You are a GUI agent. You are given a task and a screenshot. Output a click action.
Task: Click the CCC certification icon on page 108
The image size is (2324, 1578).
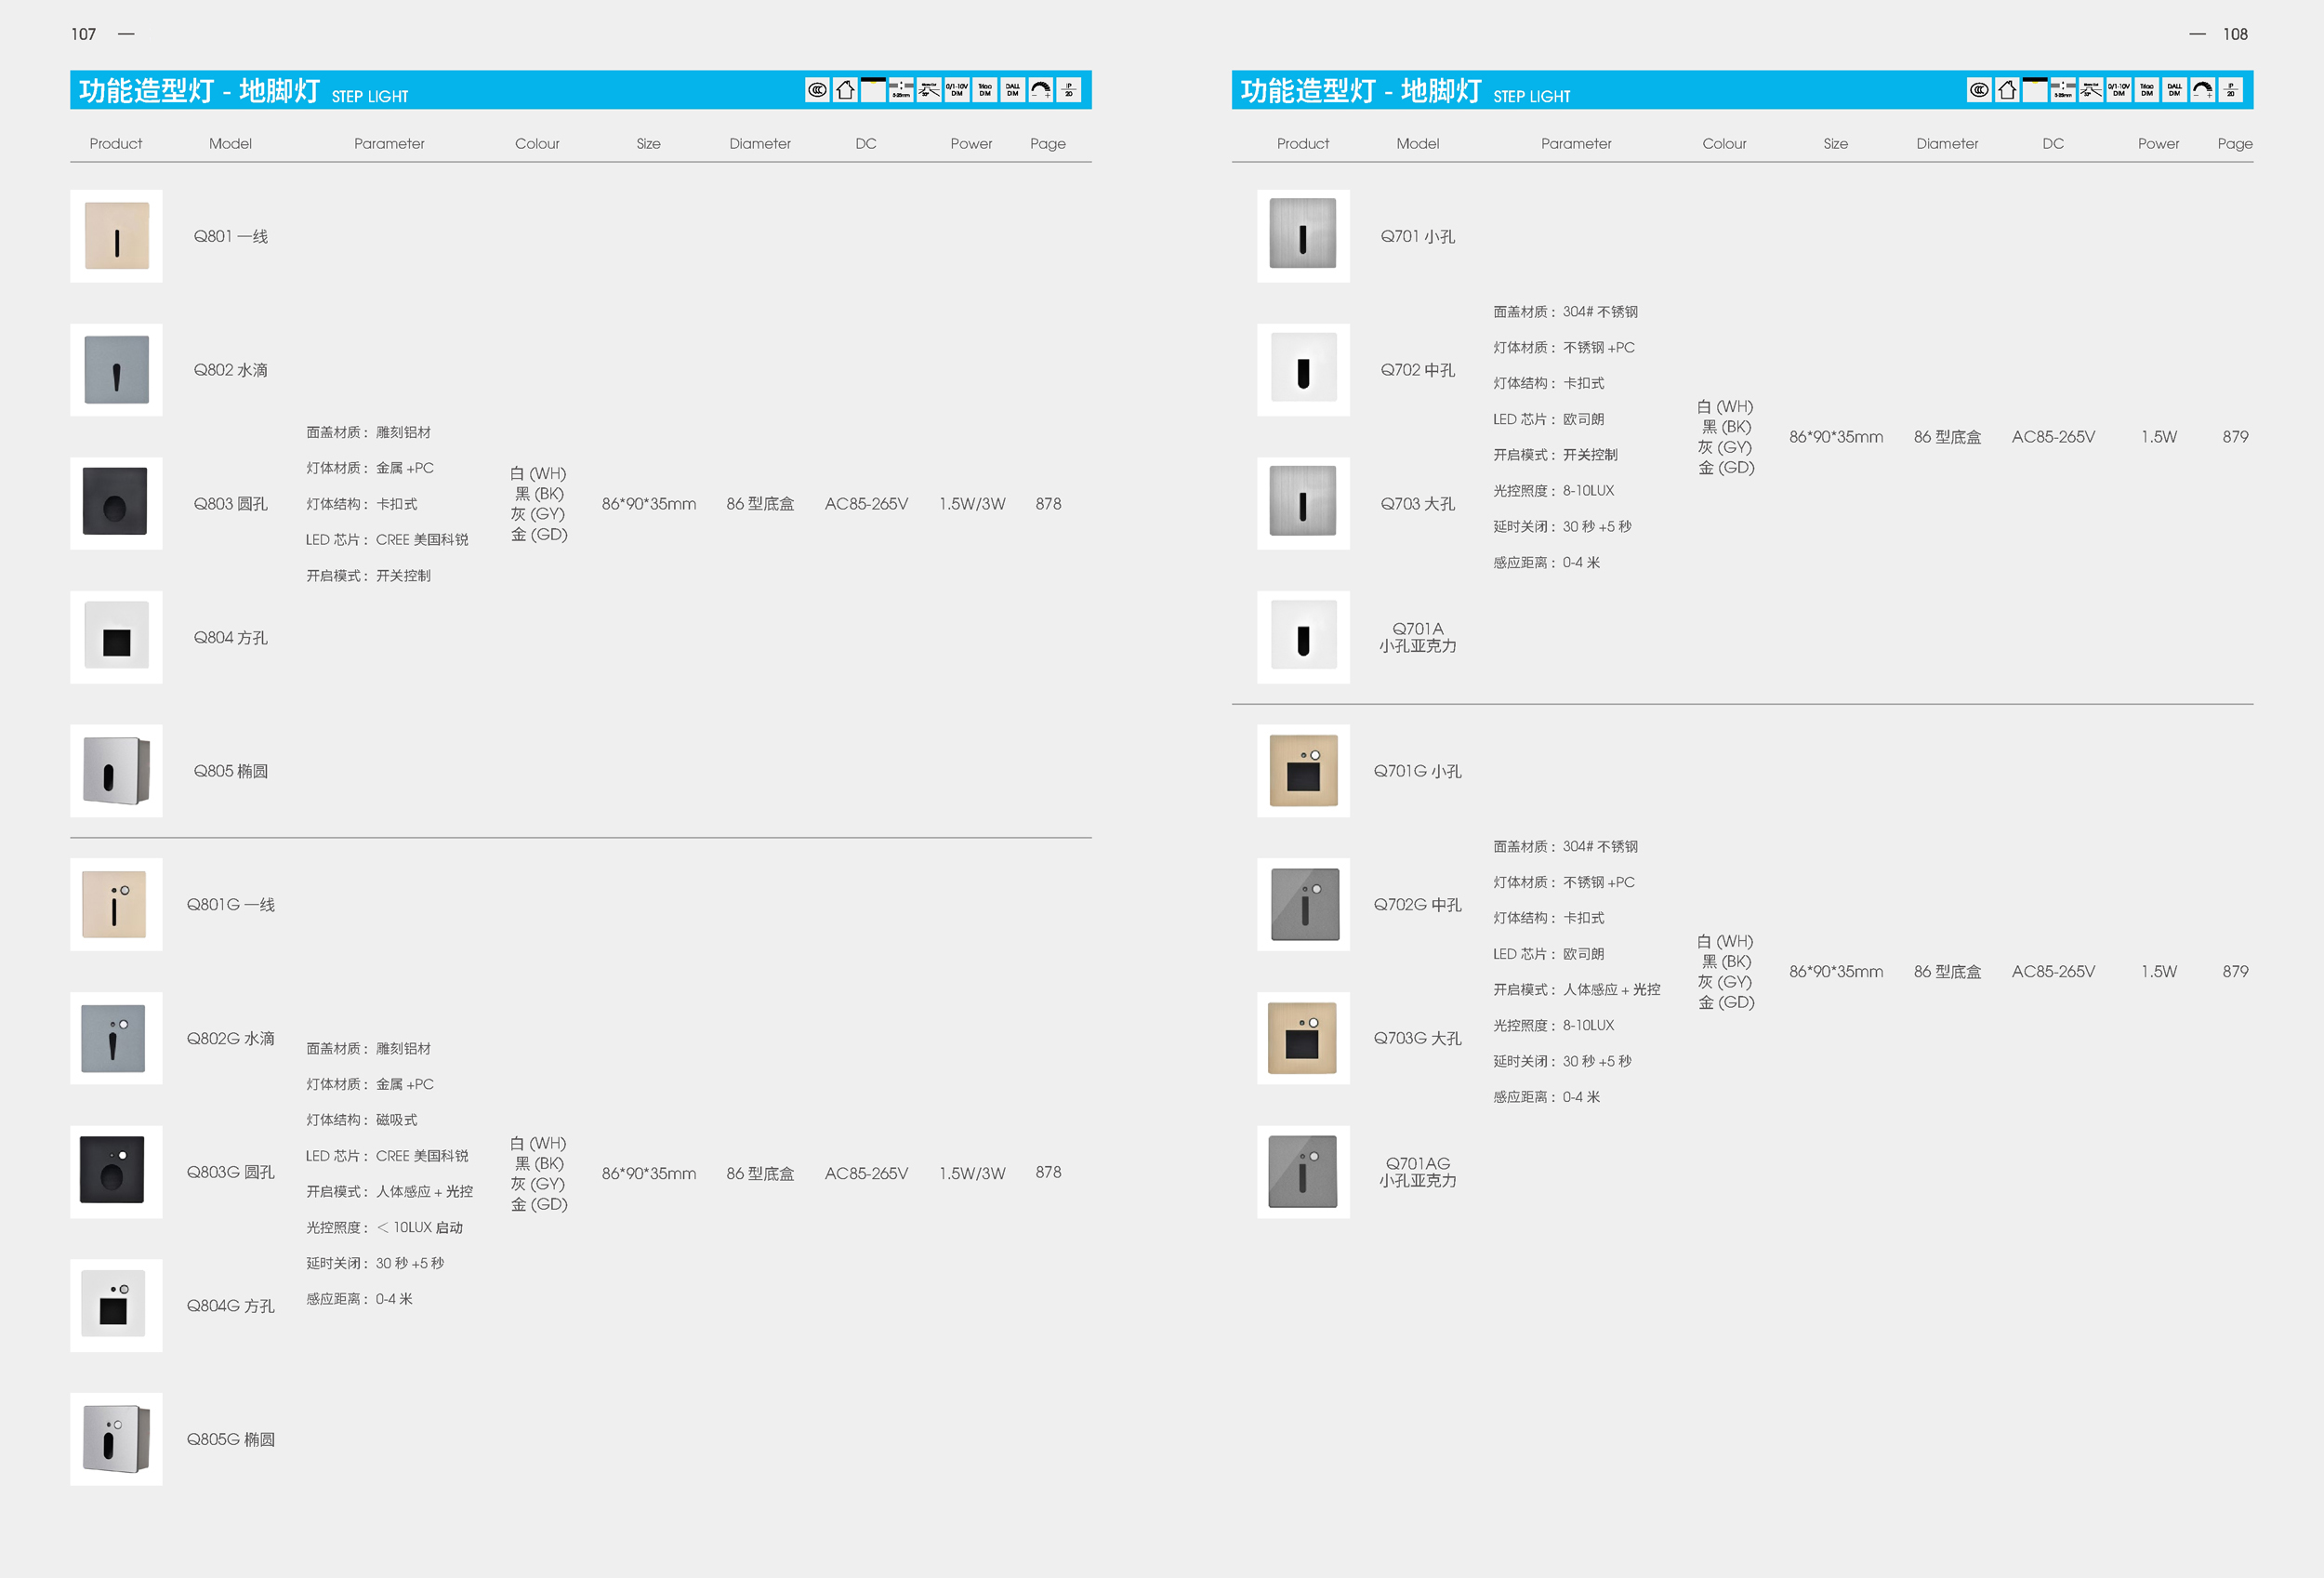coord(1978,91)
